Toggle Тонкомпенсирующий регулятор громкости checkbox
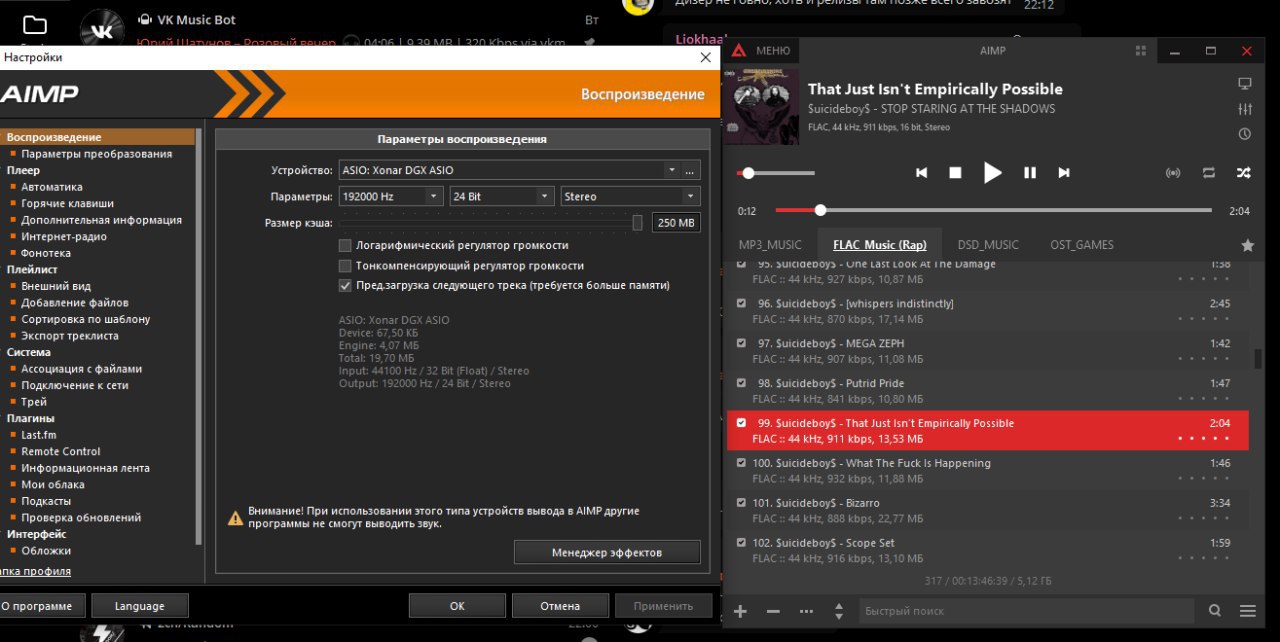Image resolution: width=1280 pixels, height=642 pixels. pos(345,265)
